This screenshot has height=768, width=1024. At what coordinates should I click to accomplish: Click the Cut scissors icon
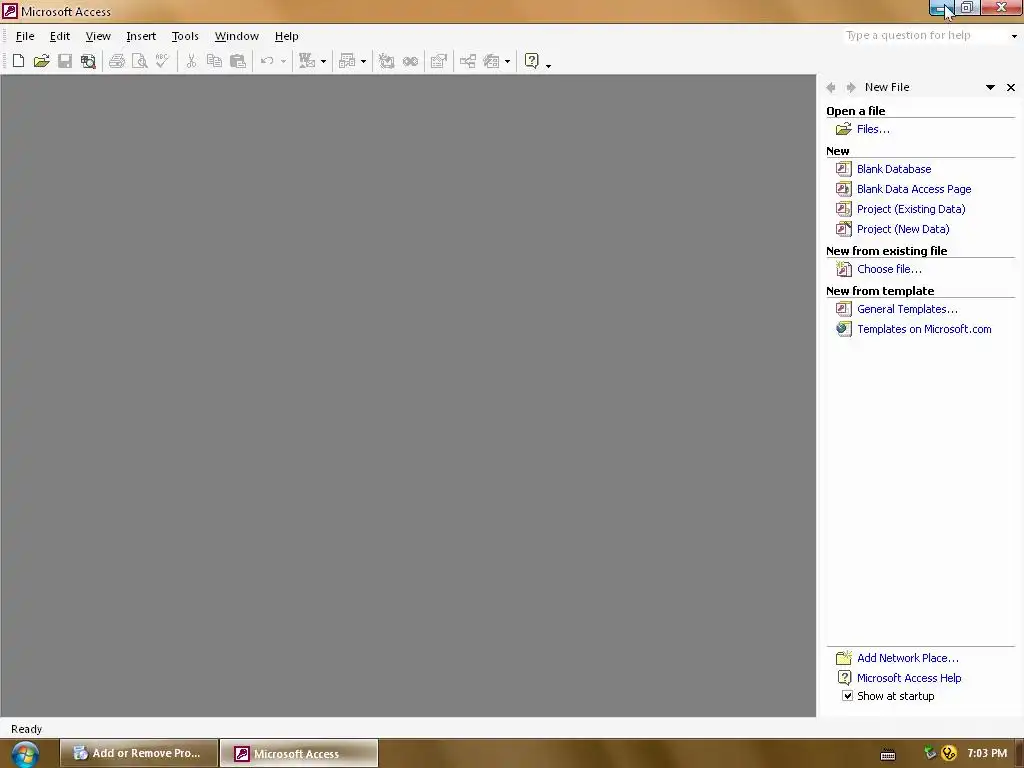pos(191,61)
